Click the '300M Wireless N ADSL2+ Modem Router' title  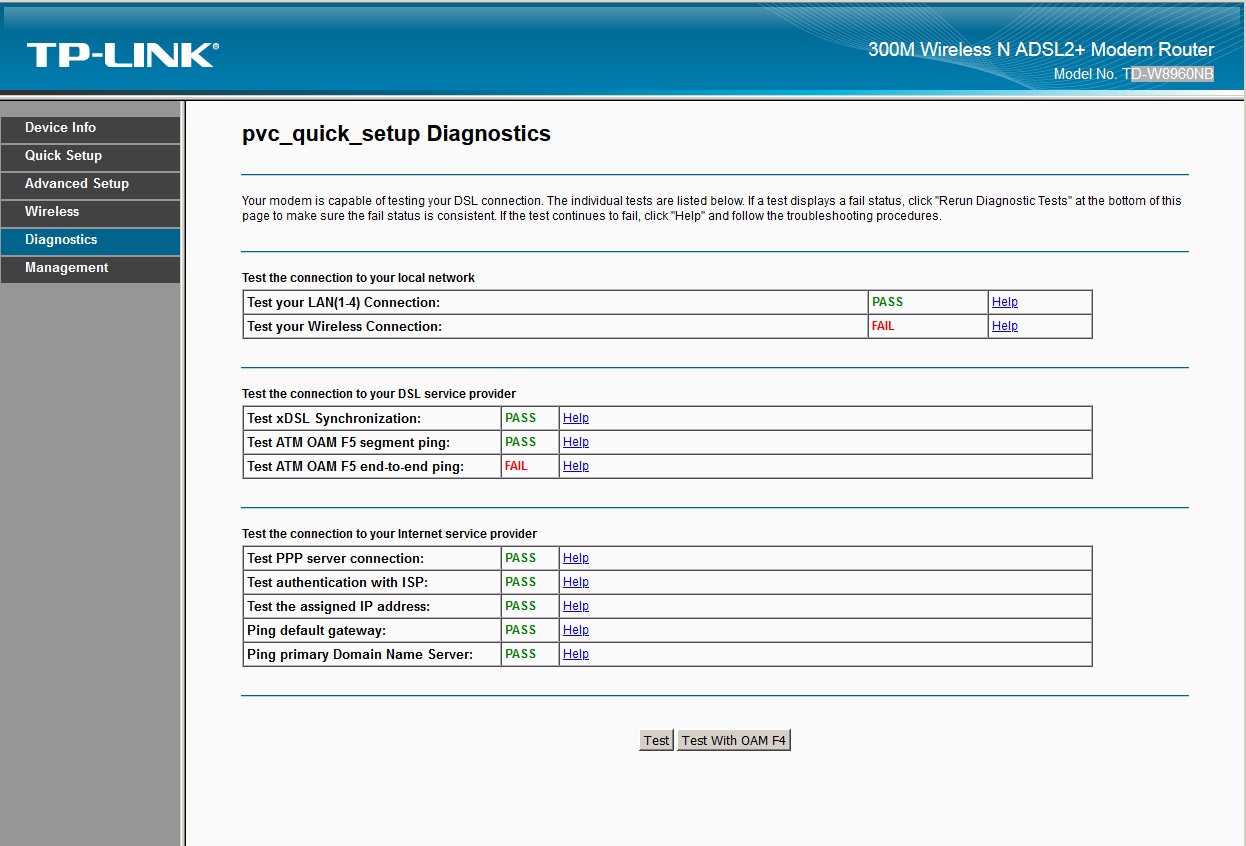(1041, 50)
